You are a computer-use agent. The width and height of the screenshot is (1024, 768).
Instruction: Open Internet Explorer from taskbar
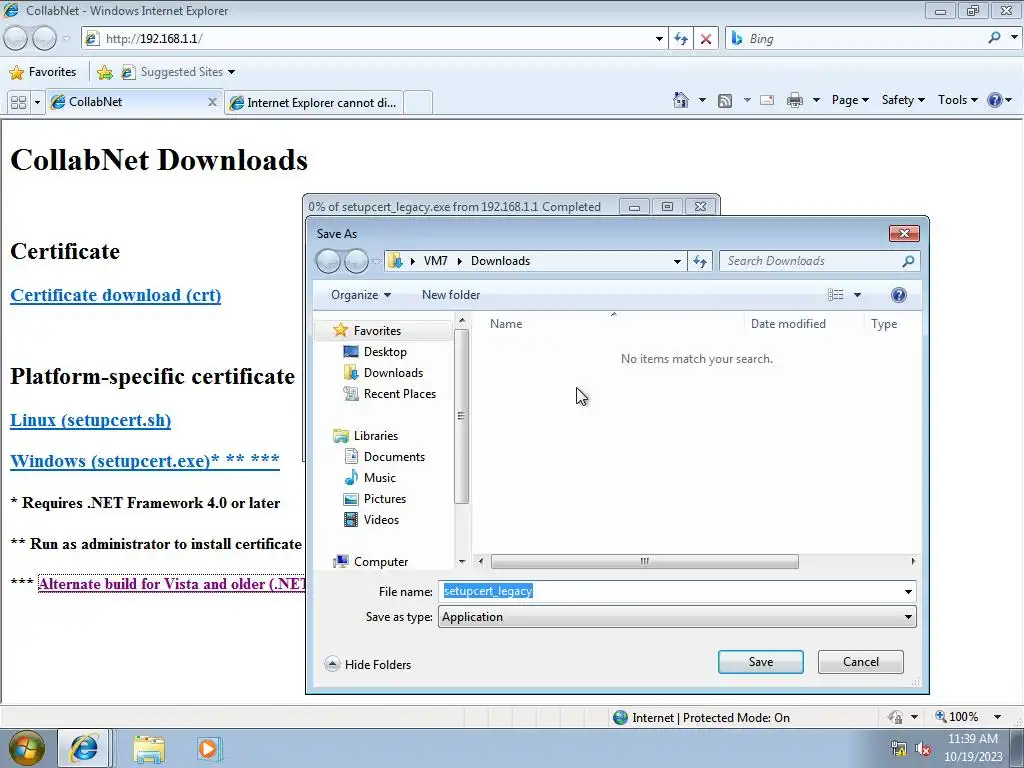click(x=84, y=748)
